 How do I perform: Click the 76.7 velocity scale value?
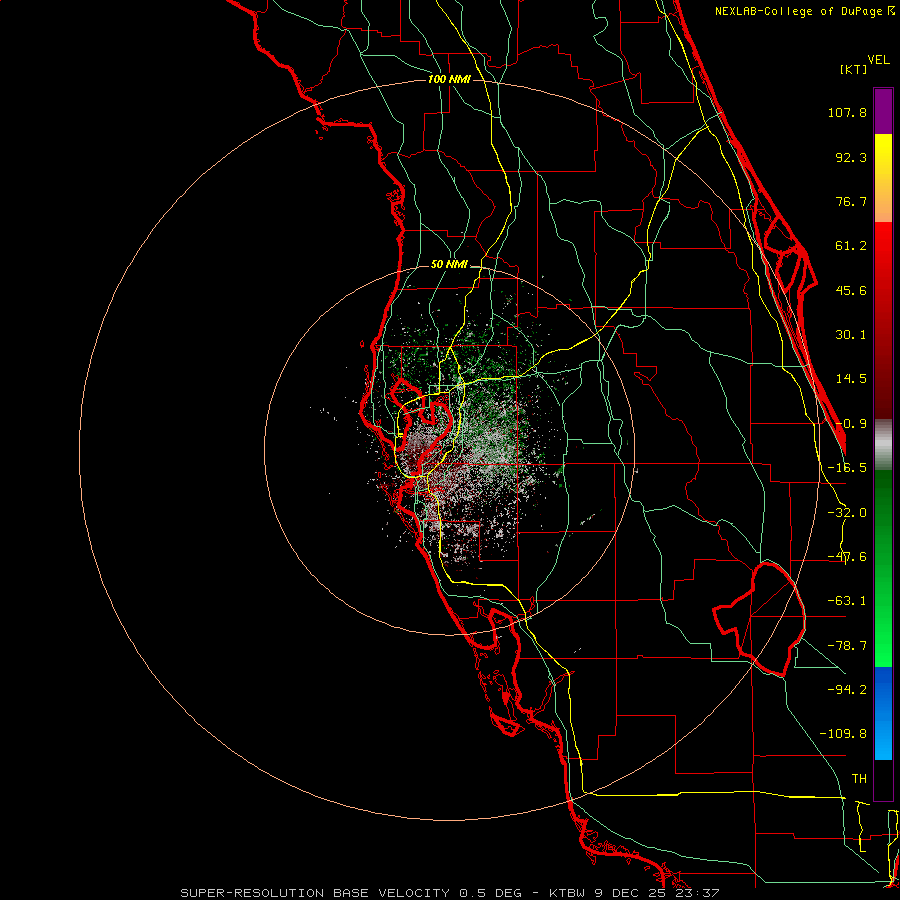pos(851,201)
